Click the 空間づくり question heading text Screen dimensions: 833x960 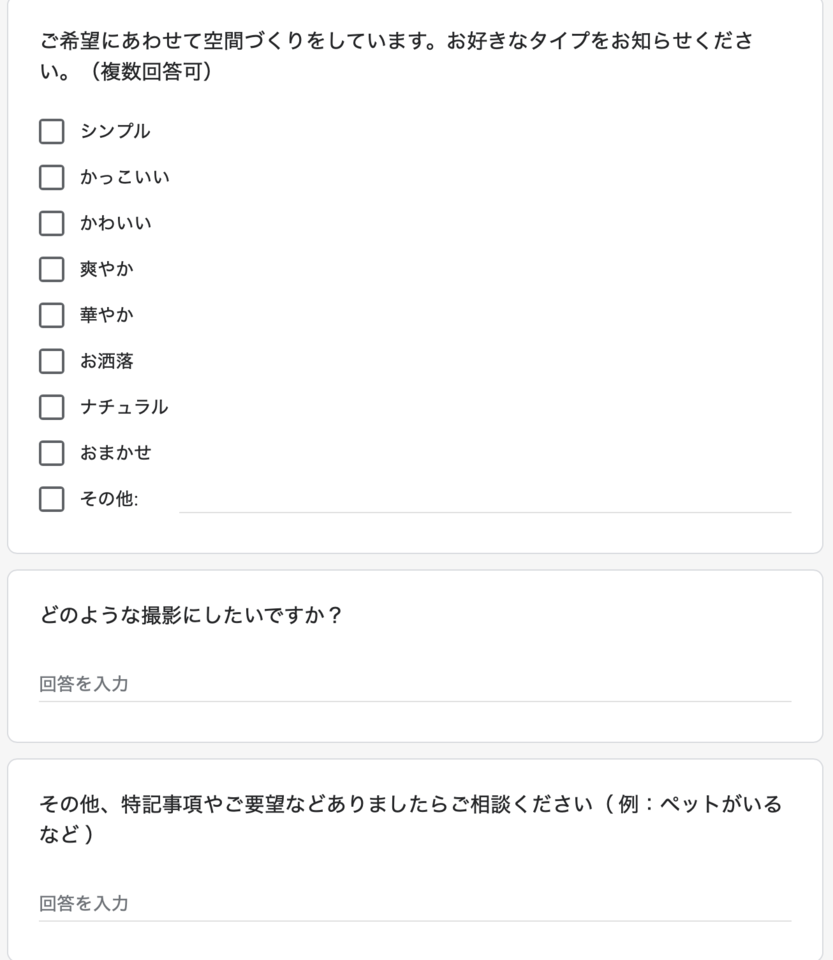point(397,56)
